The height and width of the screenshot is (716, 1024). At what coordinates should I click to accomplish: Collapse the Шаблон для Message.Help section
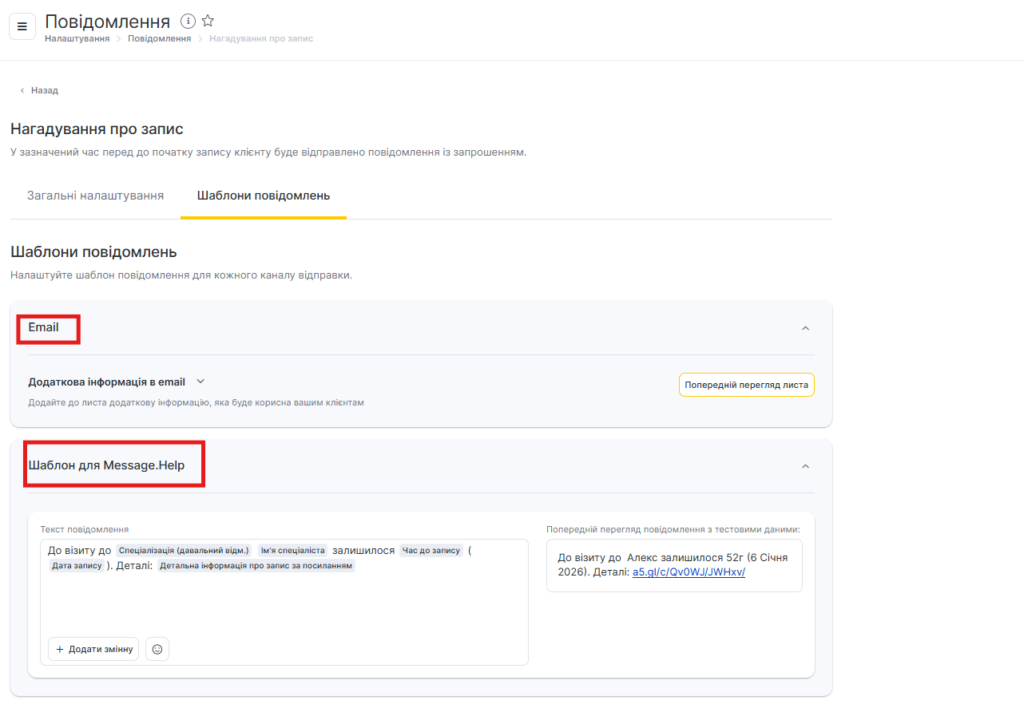pyautogui.click(x=805, y=466)
